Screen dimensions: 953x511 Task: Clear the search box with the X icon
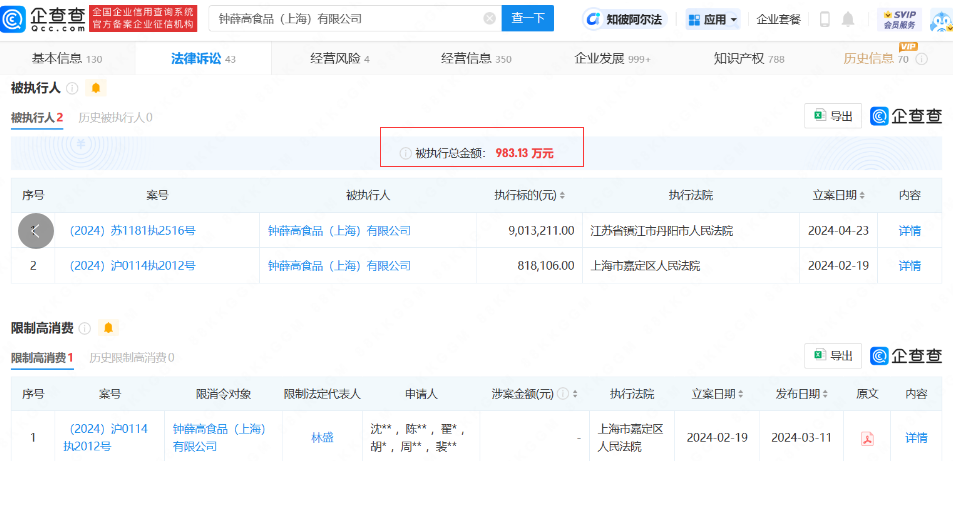[x=489, y=19]
